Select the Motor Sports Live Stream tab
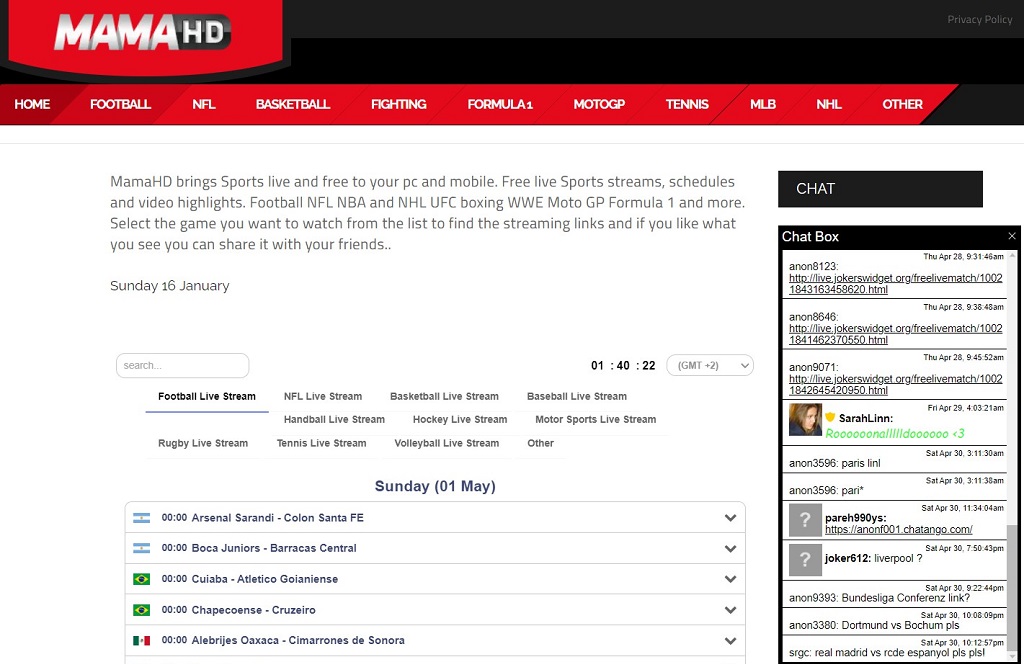1024x664 pixels. point(596,419)
